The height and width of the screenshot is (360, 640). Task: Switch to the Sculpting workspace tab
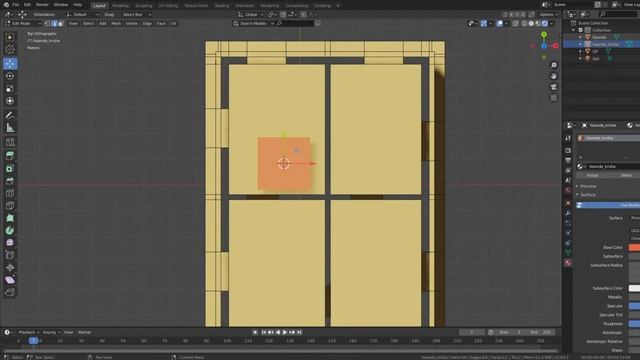point(143,6)
